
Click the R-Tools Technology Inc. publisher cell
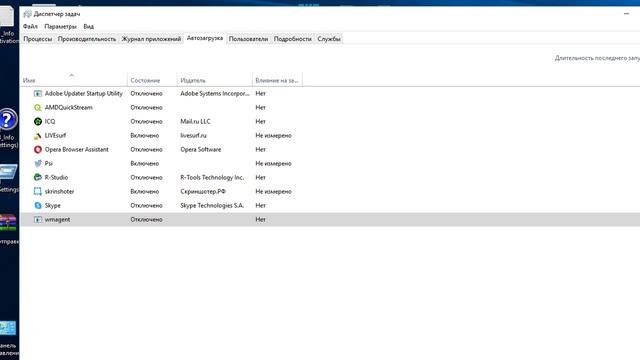[x=212, y=178]
